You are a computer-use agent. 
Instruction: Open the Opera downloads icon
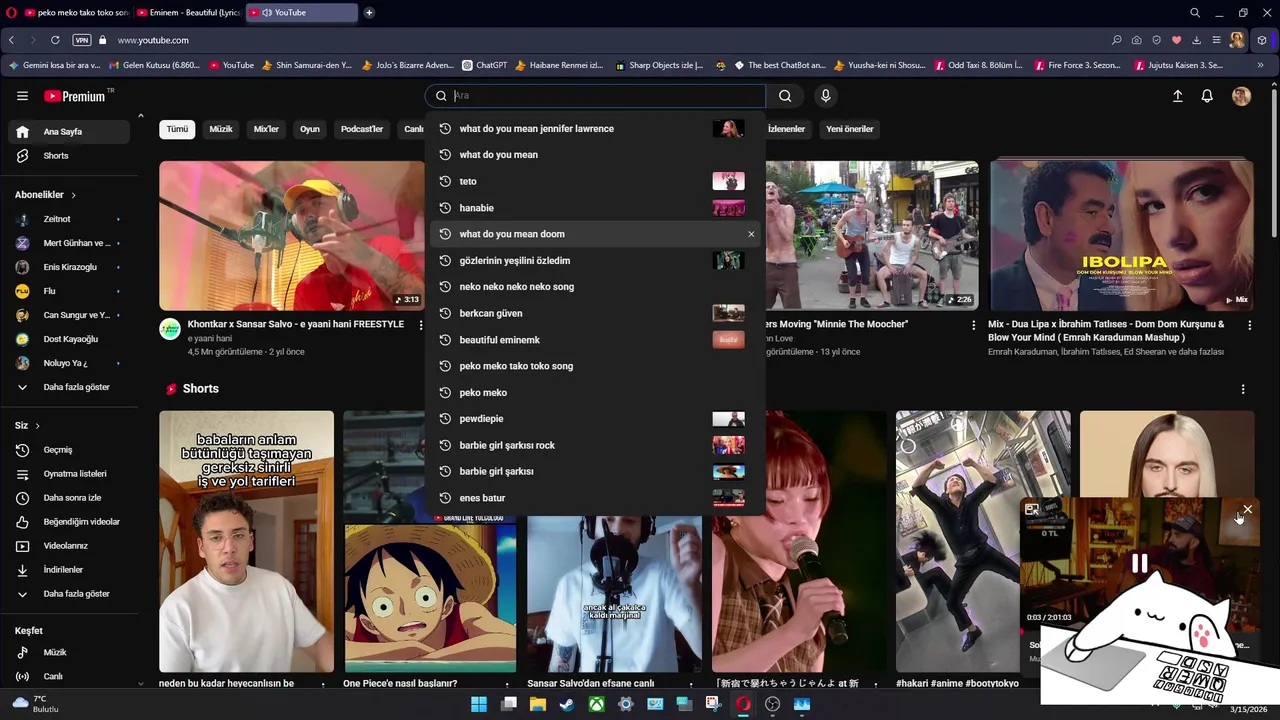1197,40
